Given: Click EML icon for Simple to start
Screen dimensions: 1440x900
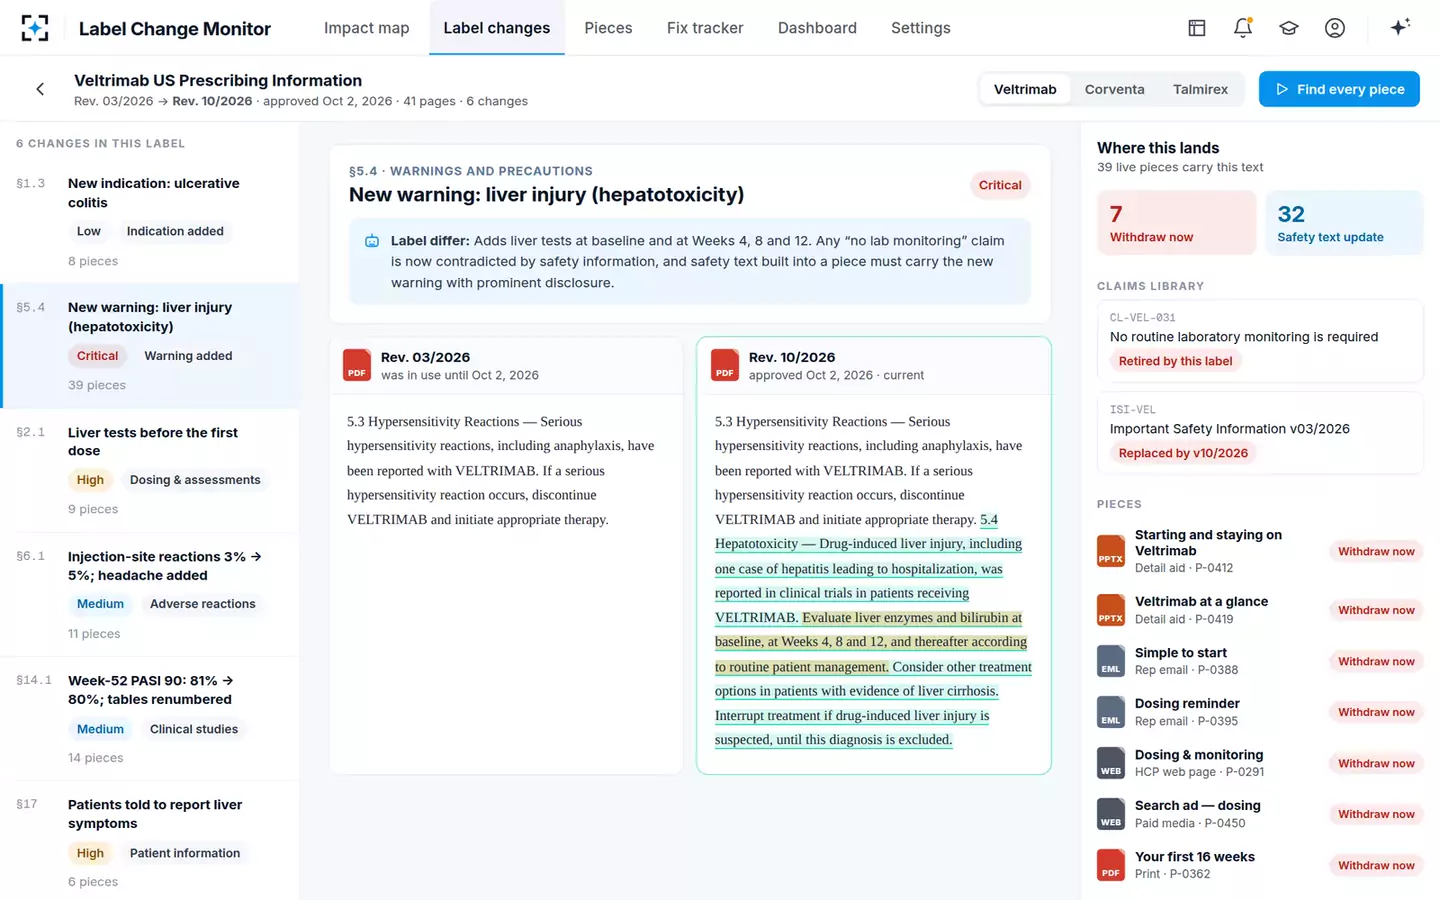Looking at the screenshot, I should tap(1111, 661).
